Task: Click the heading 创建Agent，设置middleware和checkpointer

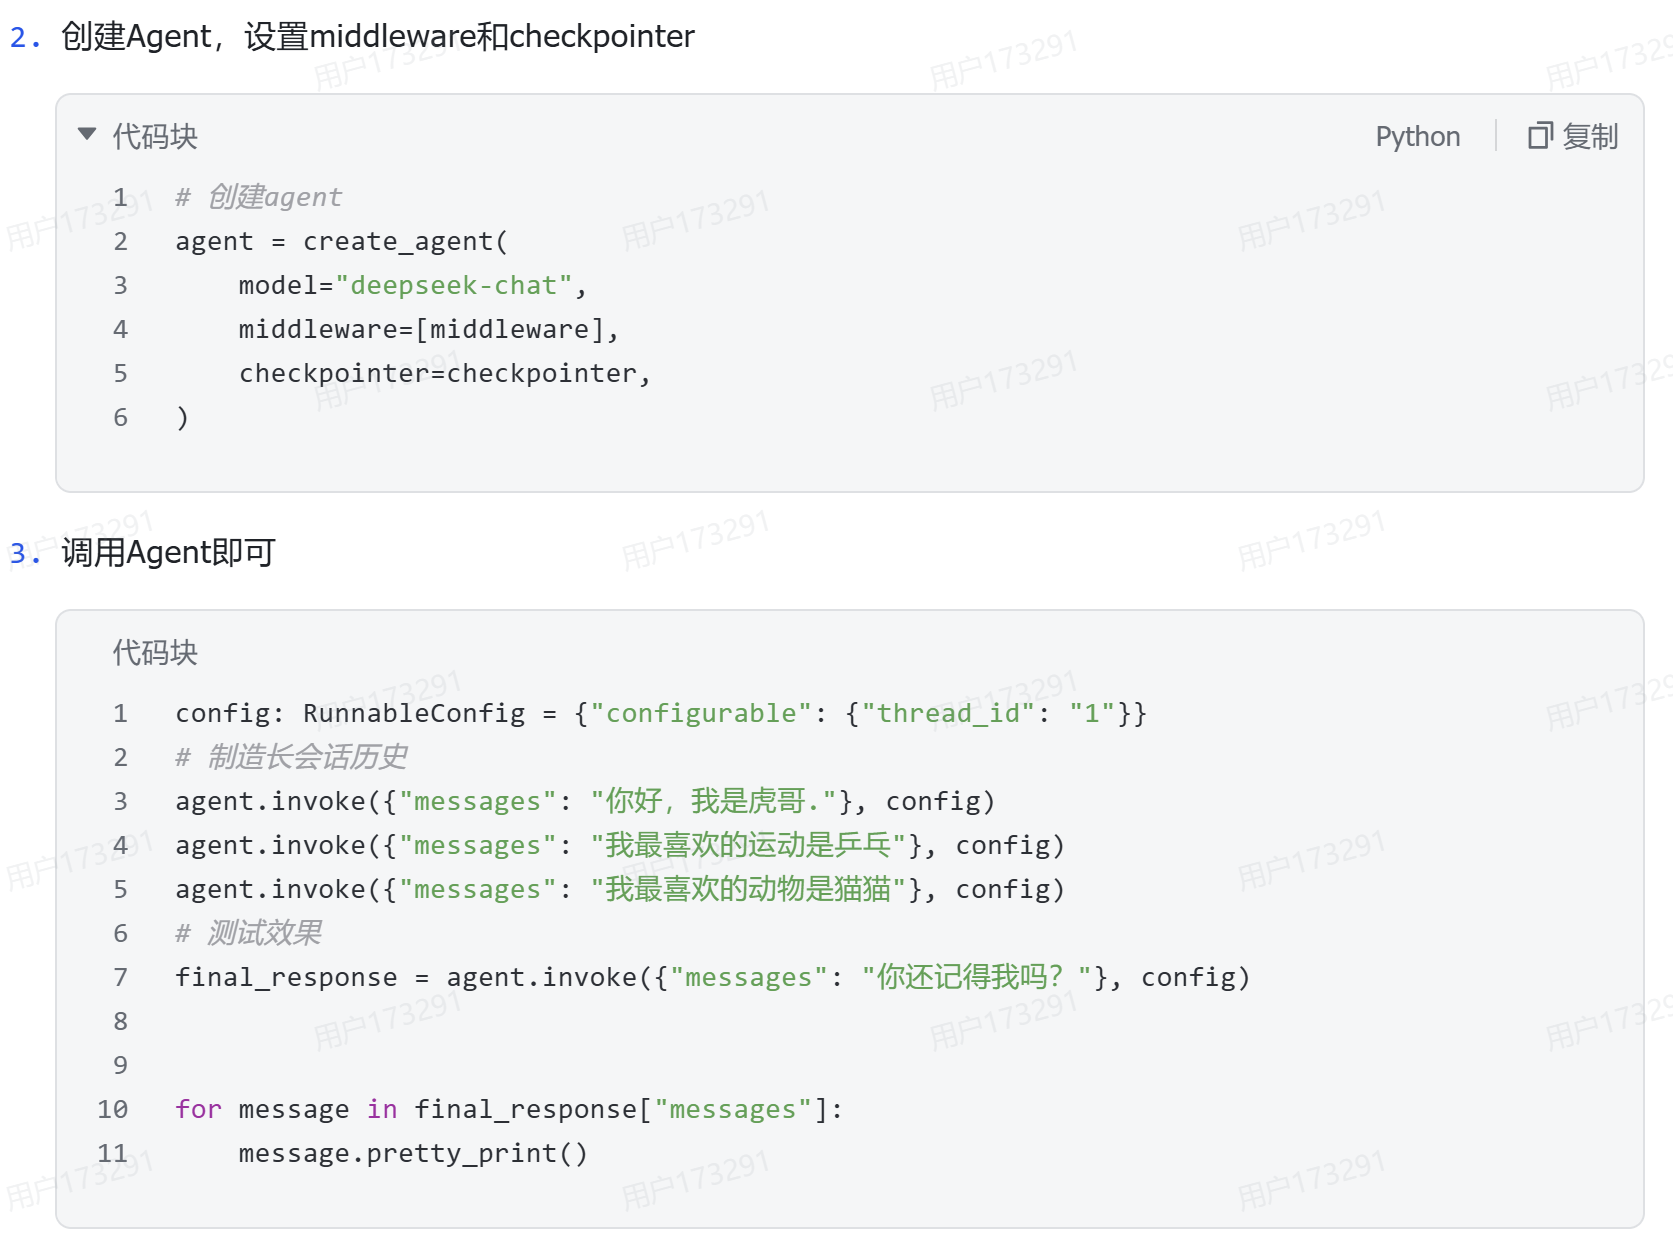Action: point(378,37)
